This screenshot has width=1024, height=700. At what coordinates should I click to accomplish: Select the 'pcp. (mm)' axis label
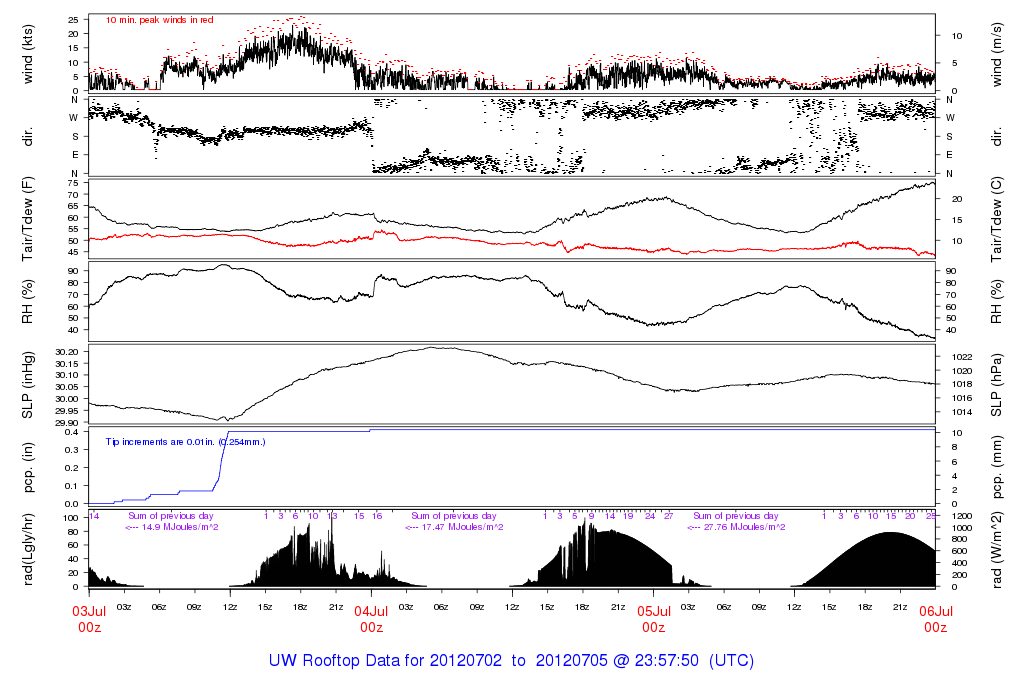(997, 468)
